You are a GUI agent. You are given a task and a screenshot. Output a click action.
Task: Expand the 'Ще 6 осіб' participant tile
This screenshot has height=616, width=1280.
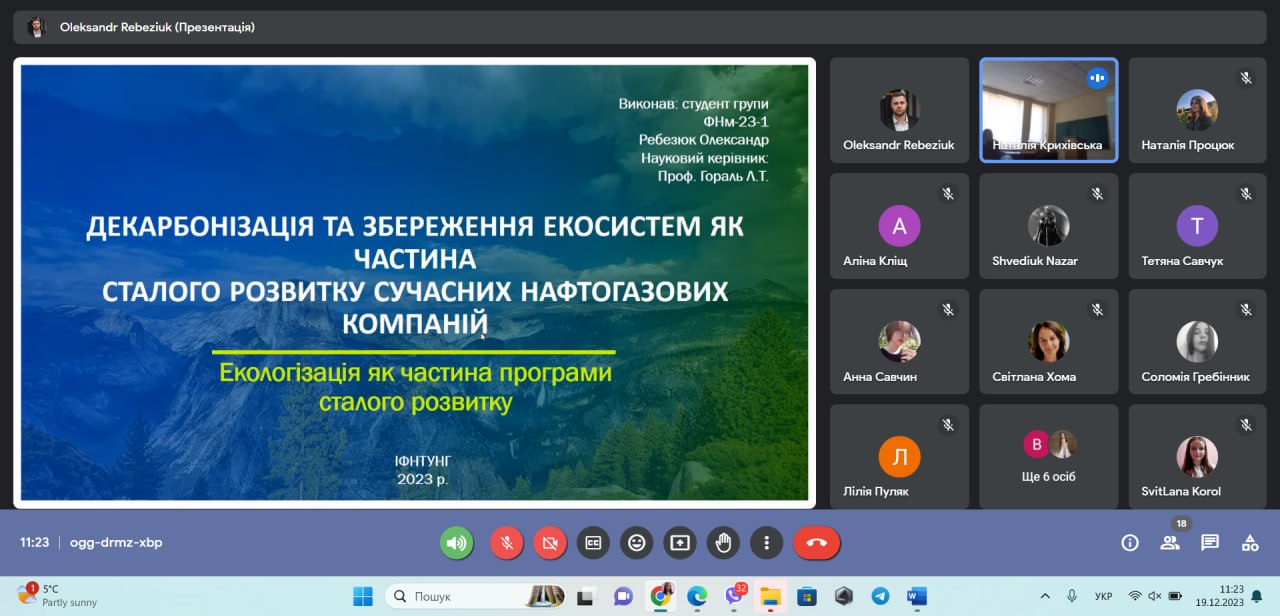click(1048, 456)
